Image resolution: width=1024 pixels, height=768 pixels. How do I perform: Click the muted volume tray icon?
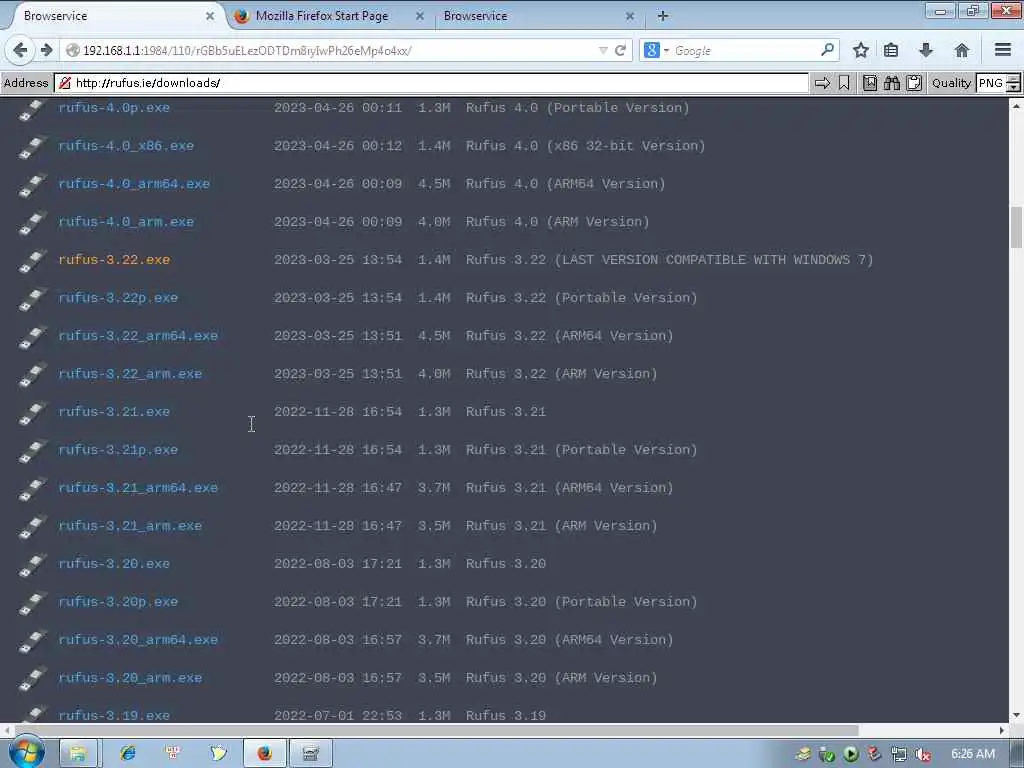coord(923,754)
